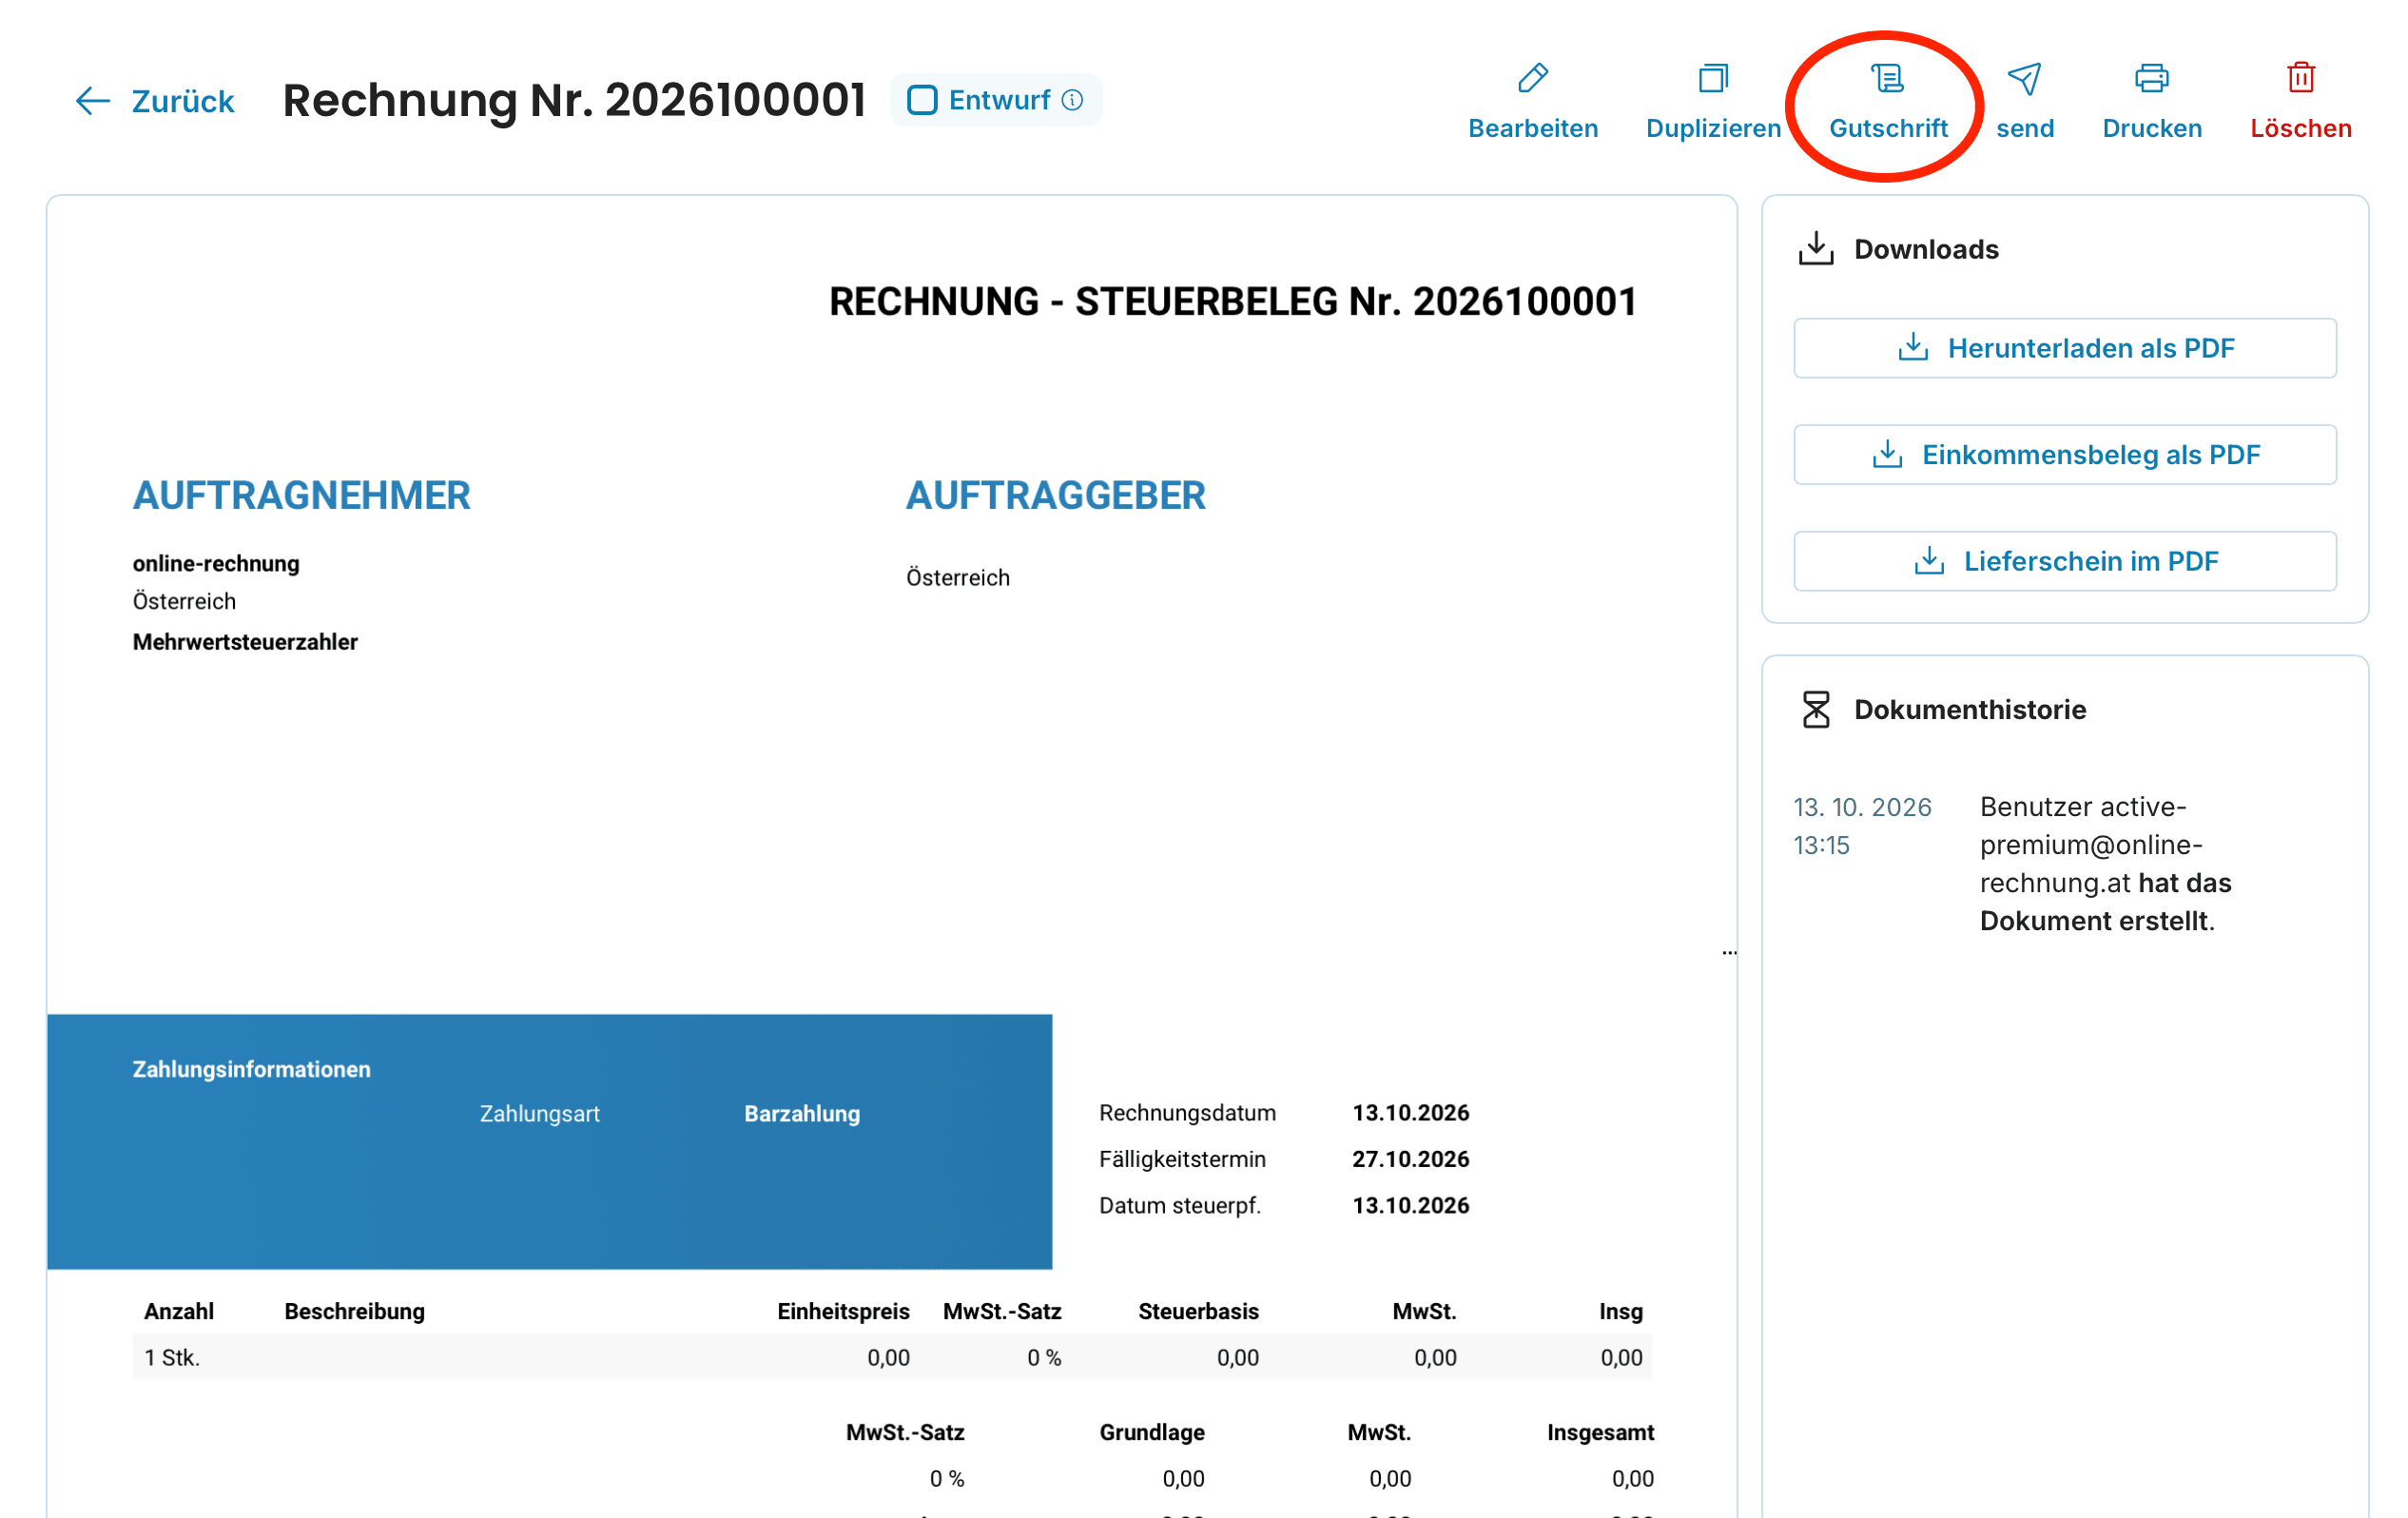Click history timestamp 13. 10. 2026 13:15
Screen dimensions: 2408x1518
point(1861,826)
